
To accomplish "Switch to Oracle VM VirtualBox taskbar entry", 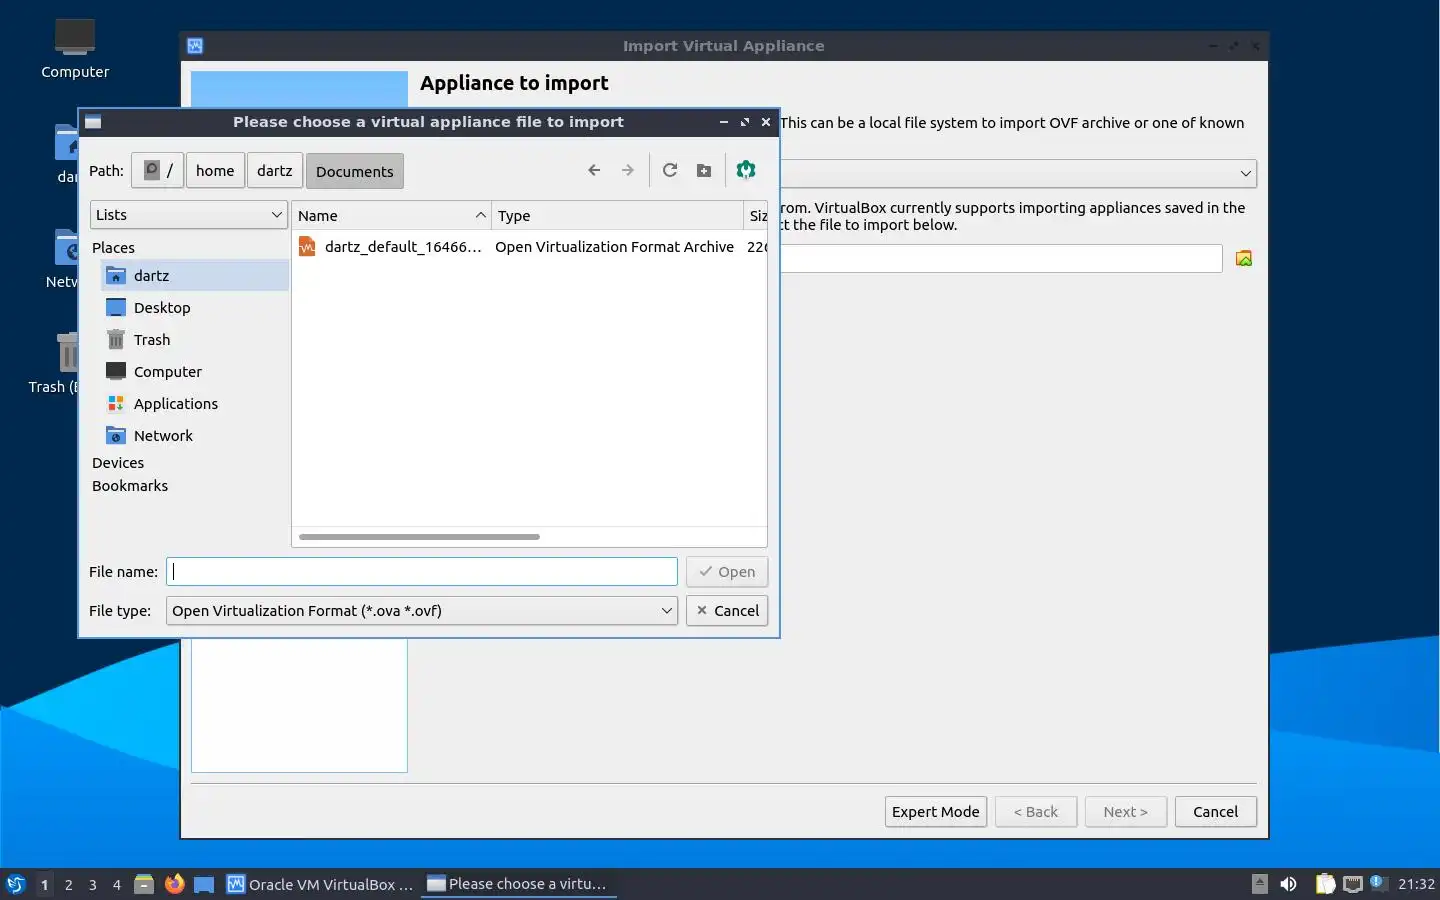I will [320, 884].
